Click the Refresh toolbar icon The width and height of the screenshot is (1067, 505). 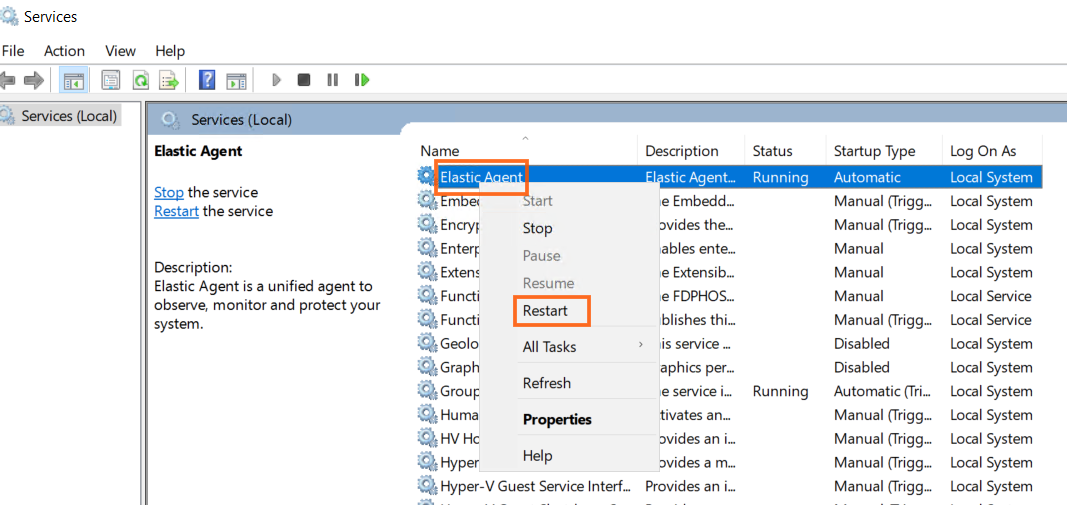coord(140,80)
